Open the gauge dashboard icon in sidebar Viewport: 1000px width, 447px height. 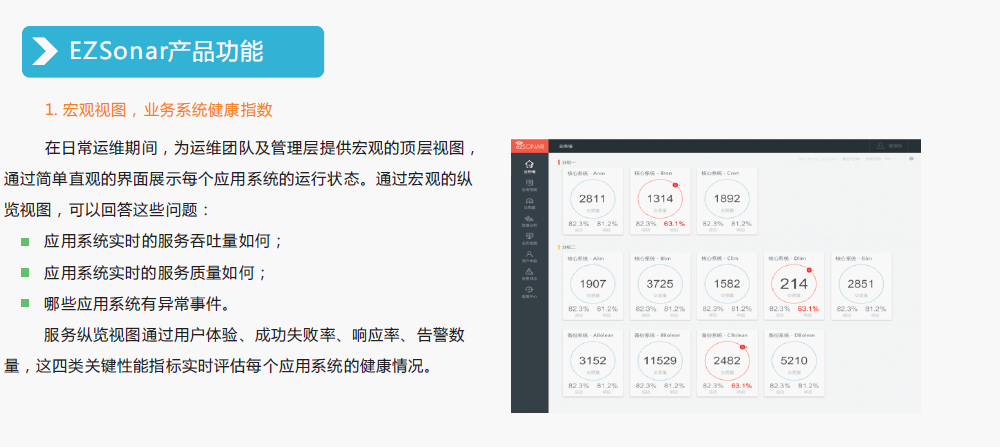click(529, 200)
